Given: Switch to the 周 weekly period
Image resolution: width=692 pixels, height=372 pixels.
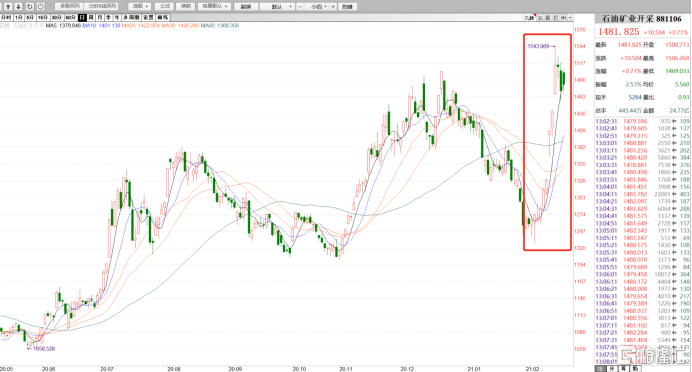Looking at the screenshot, I should coord(91,17).
